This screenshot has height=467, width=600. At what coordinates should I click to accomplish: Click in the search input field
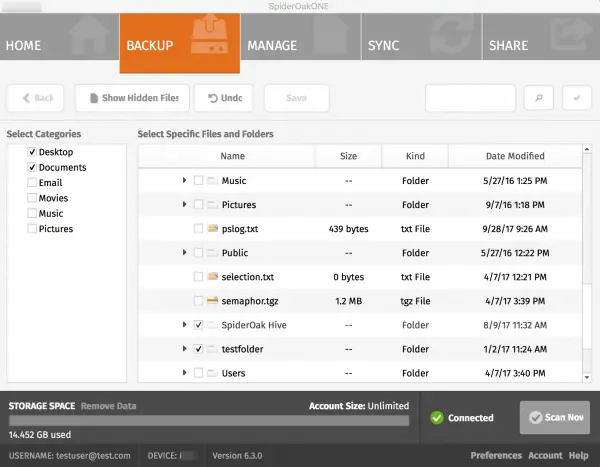470,98
